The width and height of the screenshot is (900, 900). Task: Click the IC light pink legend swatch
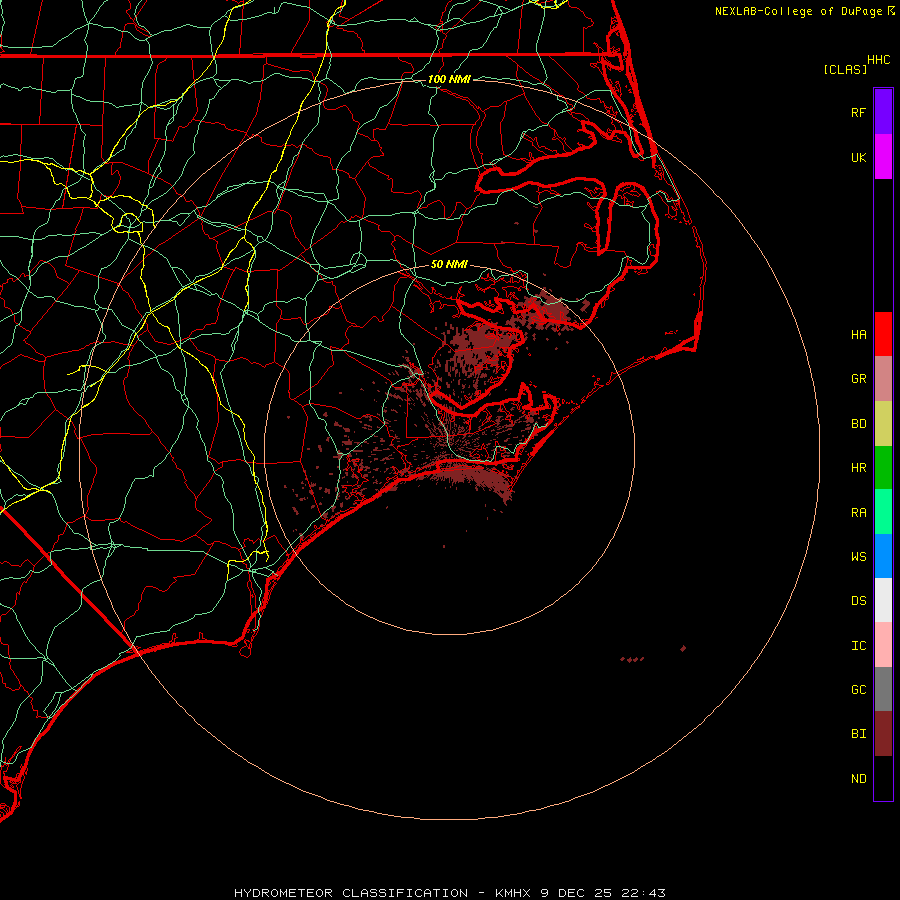(x=883, y=645)
